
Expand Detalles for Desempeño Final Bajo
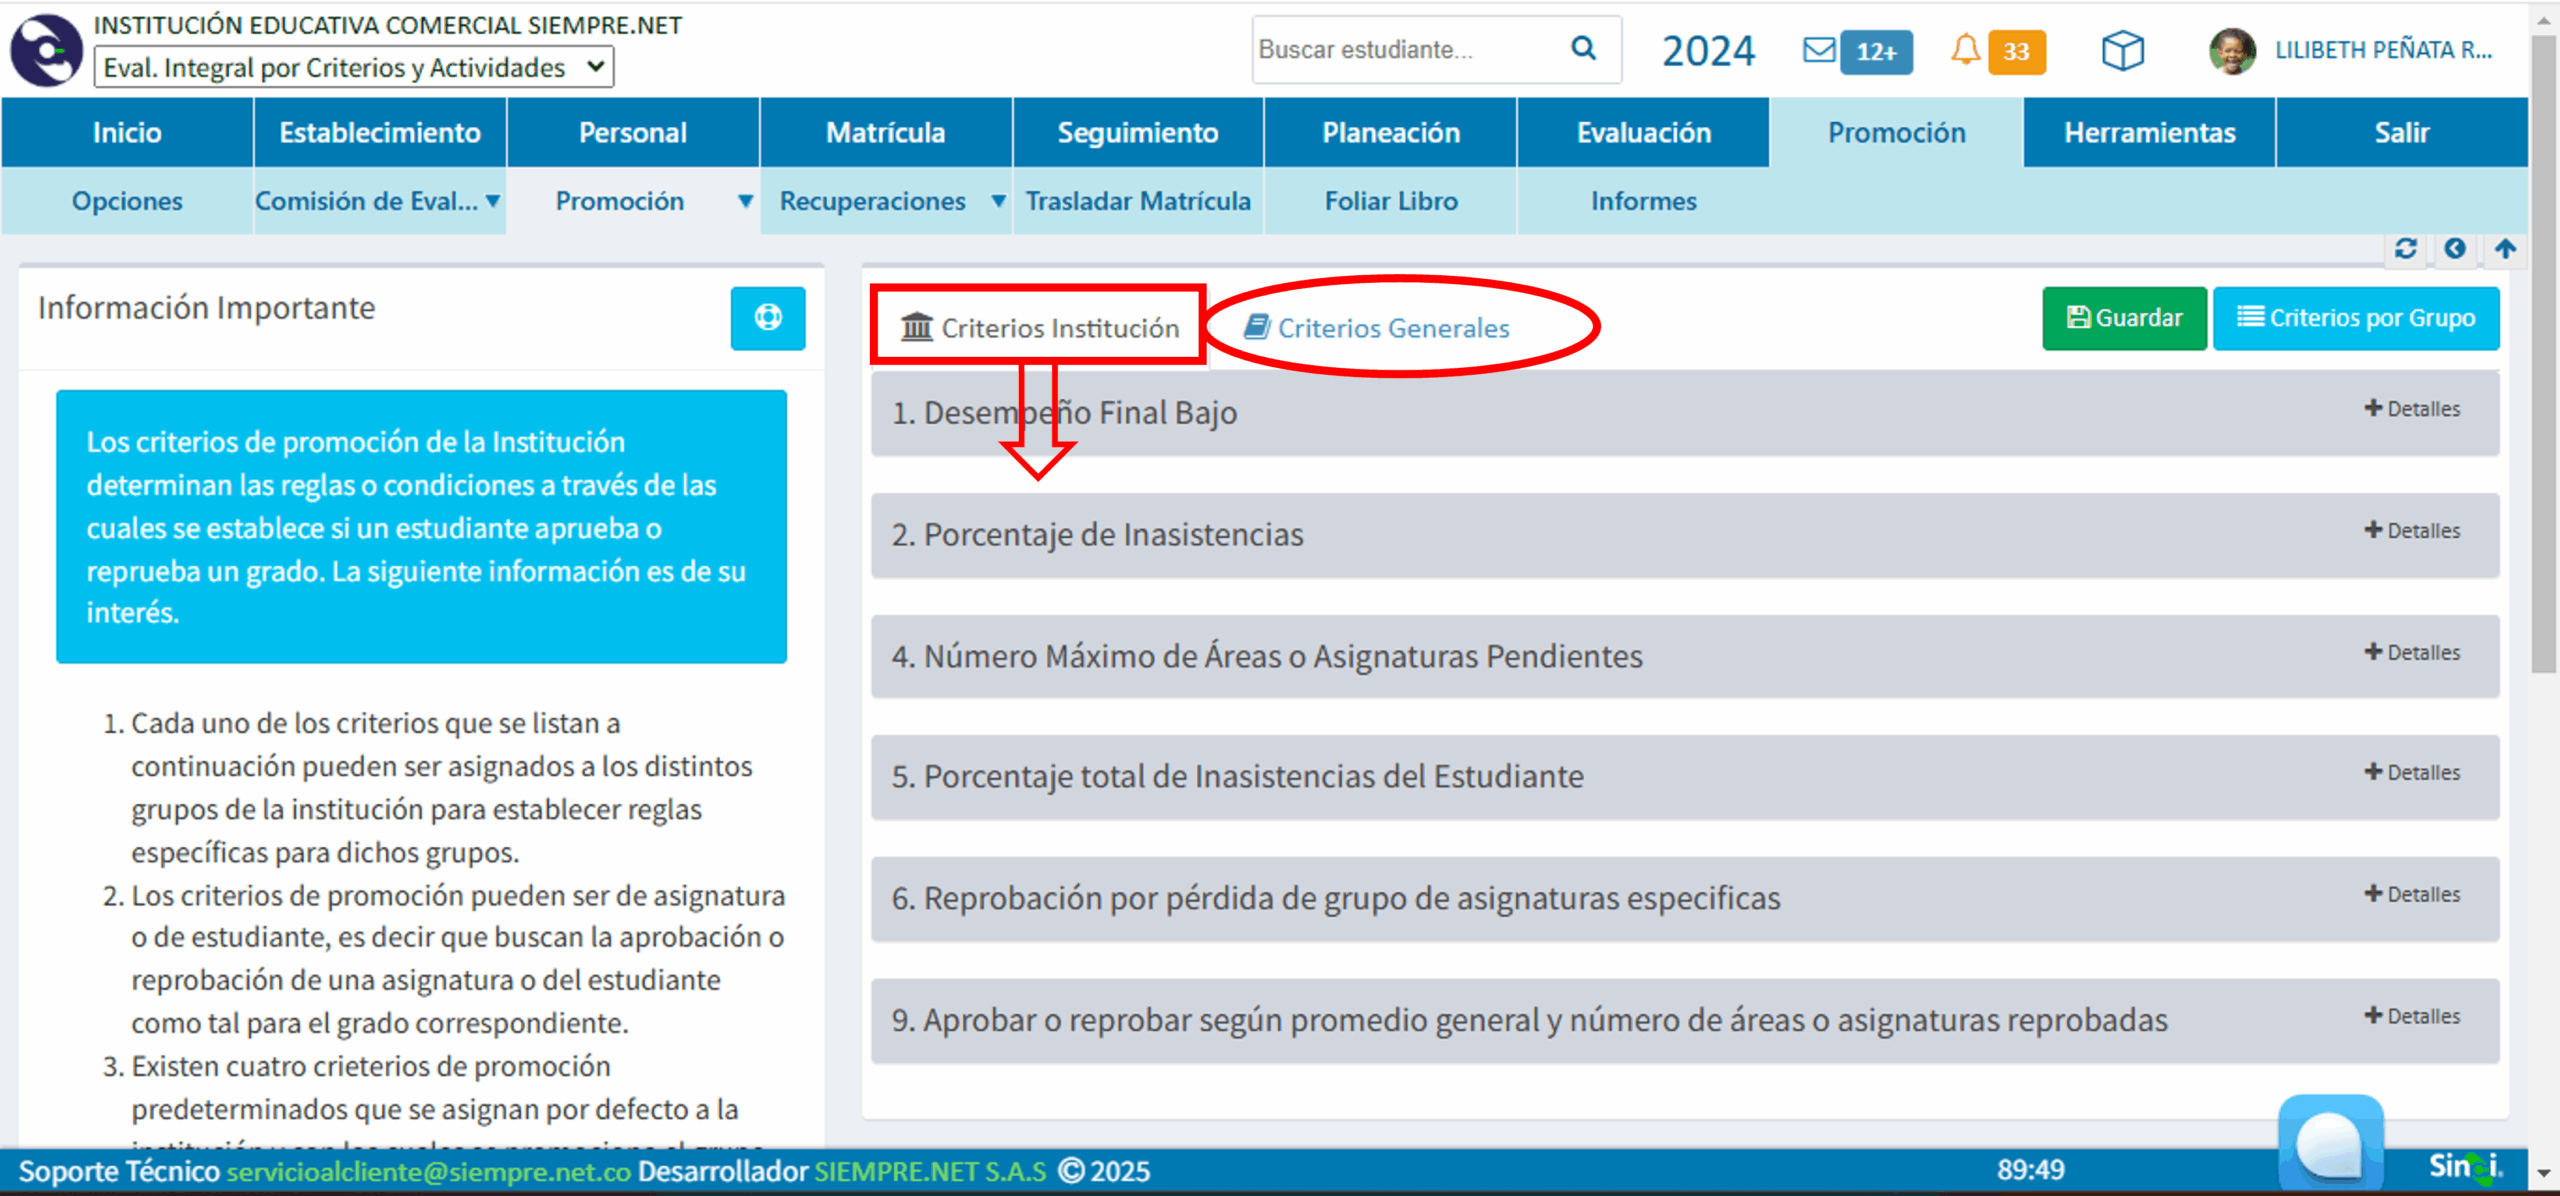point(2412,409)
